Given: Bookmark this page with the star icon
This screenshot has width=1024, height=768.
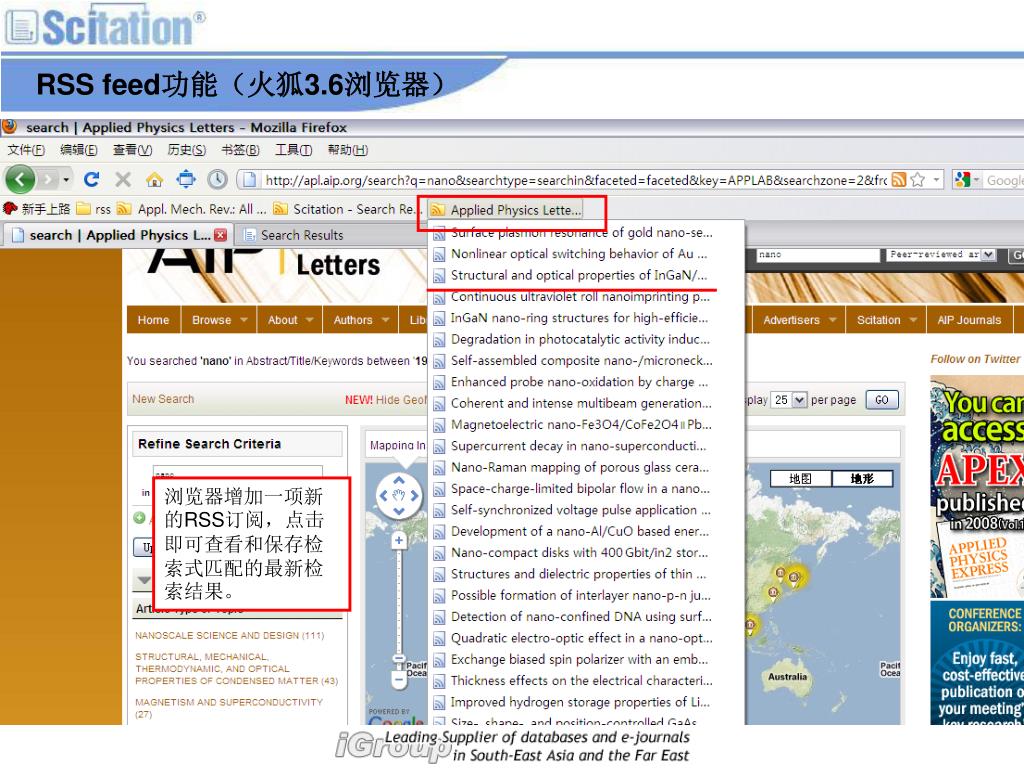Looking at the screenshot, I should 918,180.
